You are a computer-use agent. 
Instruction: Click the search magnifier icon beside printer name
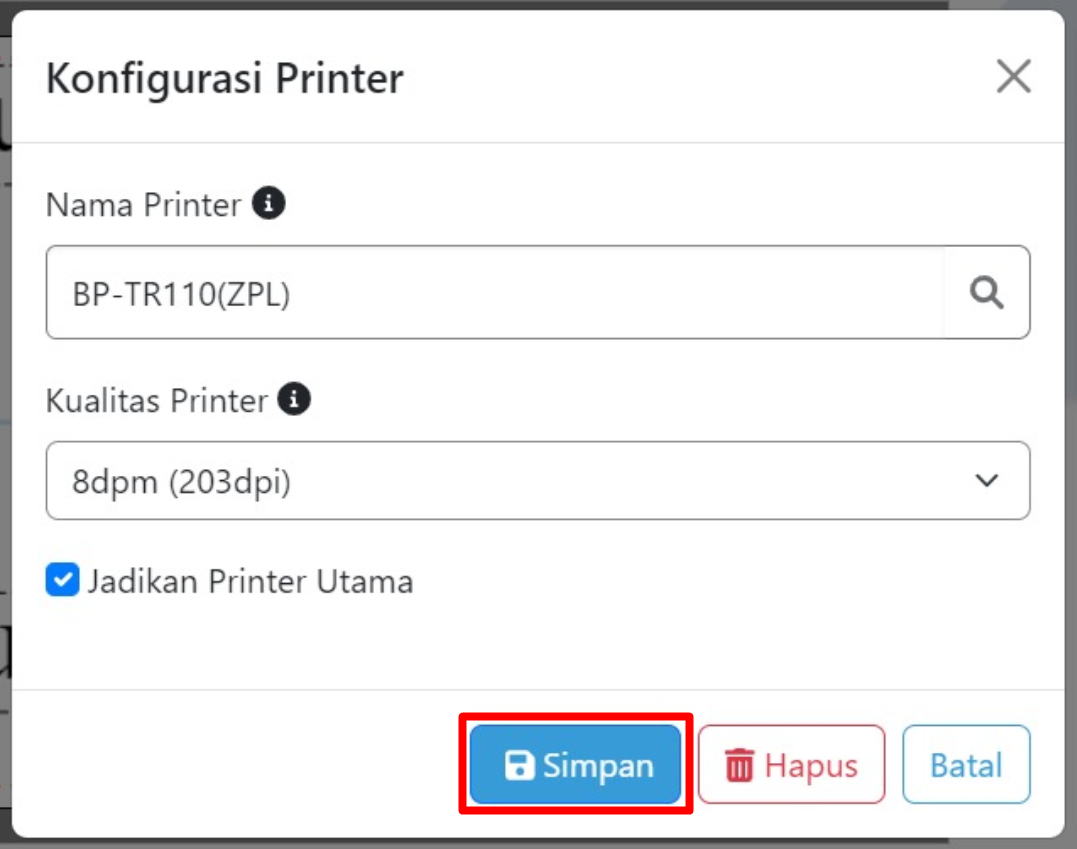[x=986, y=293]
